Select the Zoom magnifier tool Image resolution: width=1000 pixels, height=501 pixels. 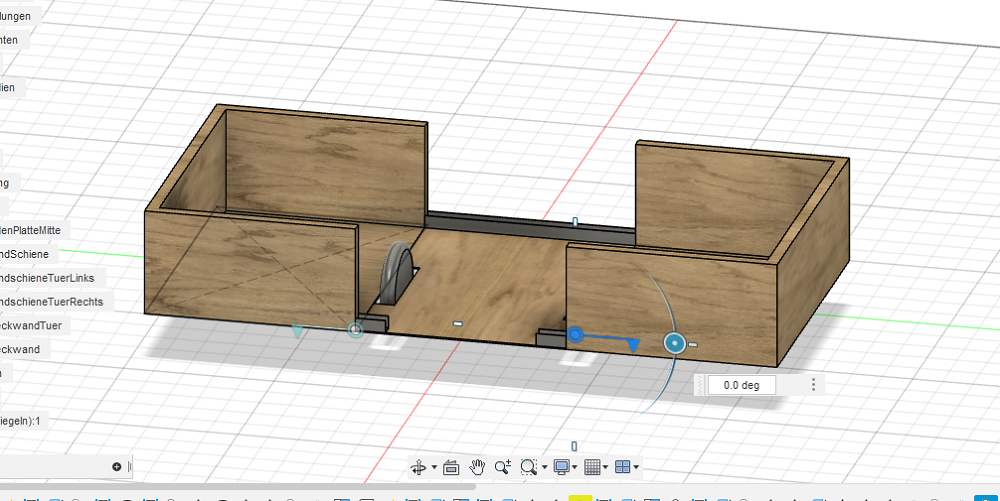point(502,467)
